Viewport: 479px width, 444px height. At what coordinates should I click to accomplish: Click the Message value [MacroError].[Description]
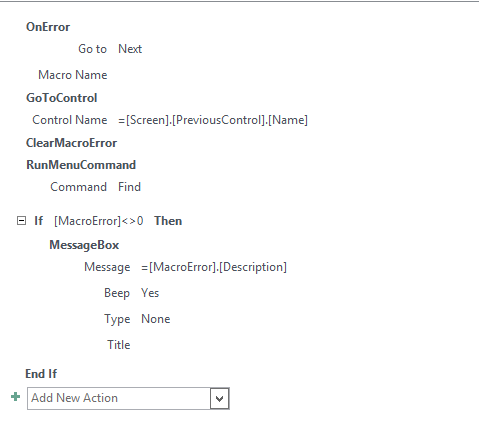click(214, 267)
